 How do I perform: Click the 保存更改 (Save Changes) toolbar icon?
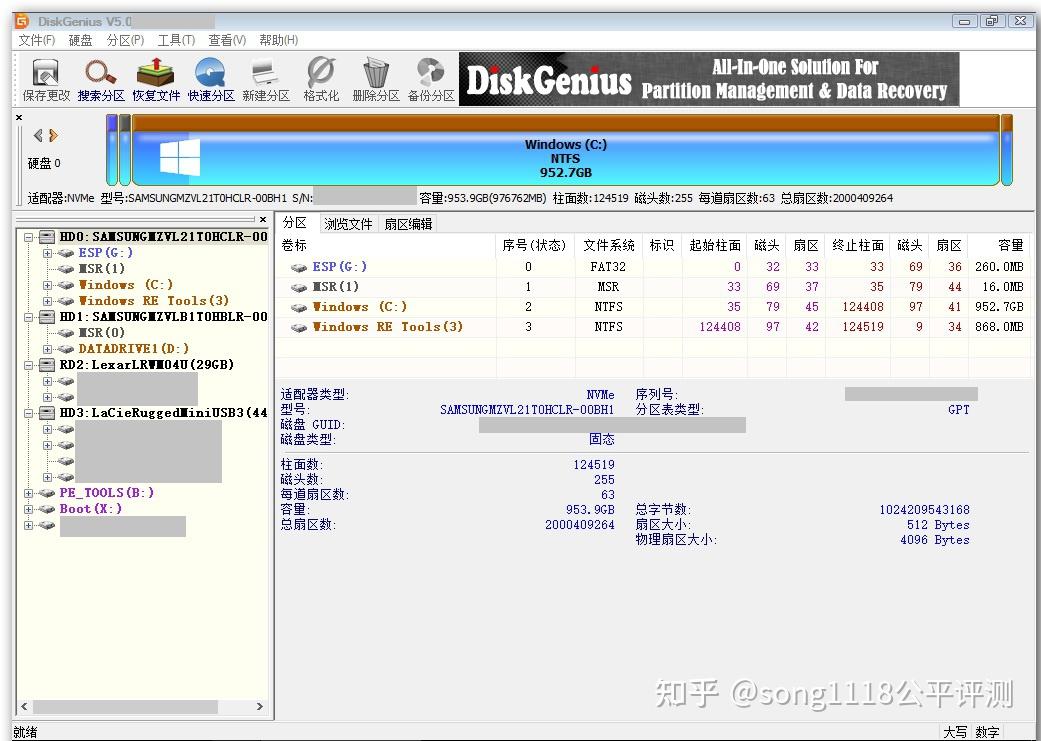(x=45, y=78)
